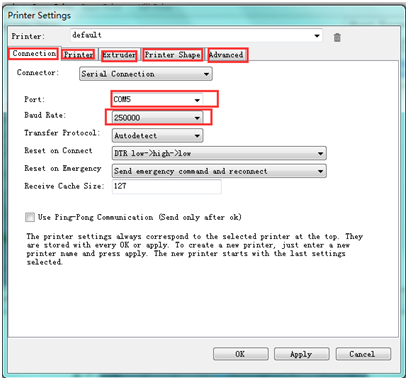Click the Apply button
The height and width of the screenshot is (380, 408).
pos(302,354)
